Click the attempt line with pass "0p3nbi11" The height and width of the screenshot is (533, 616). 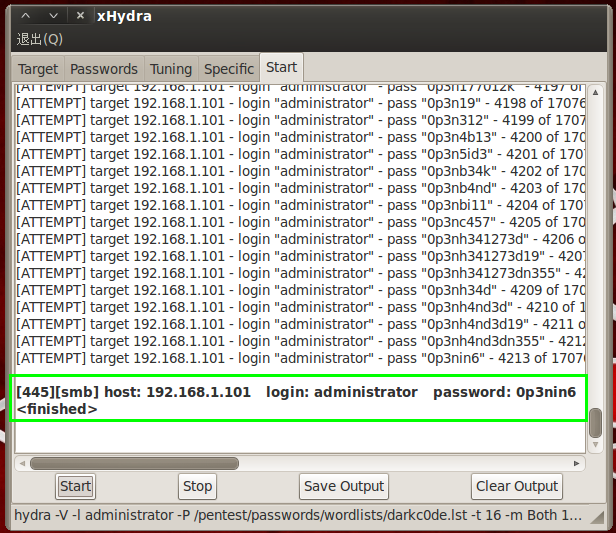coord(301,205)
